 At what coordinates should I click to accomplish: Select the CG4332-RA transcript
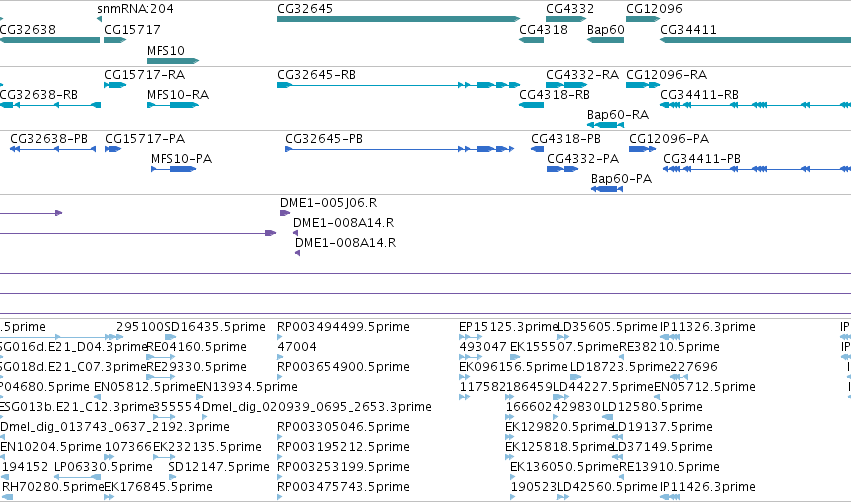tap(567, 85)
